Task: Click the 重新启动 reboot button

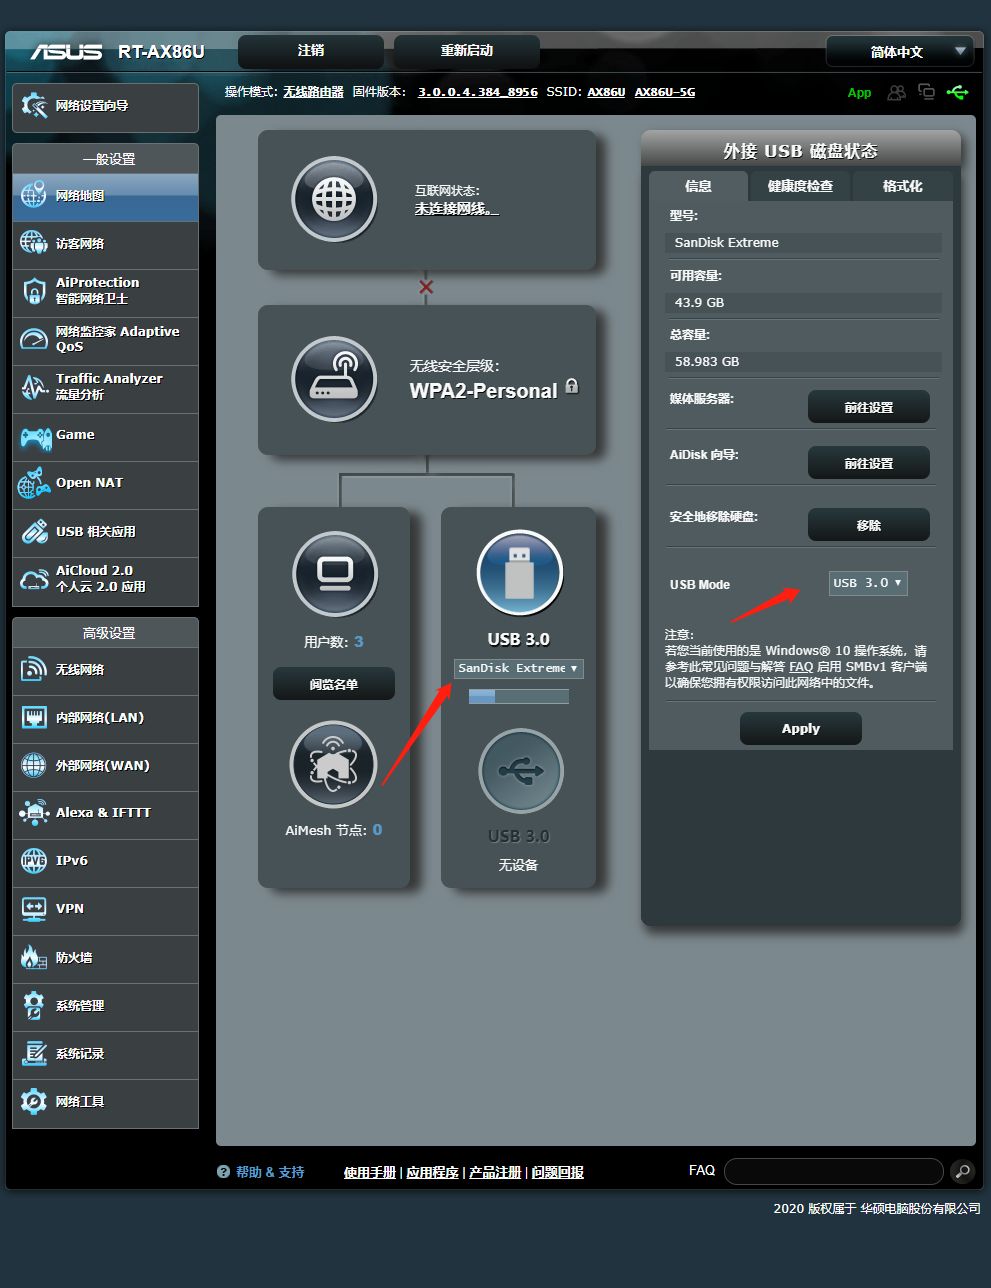Action: [467, 51]
